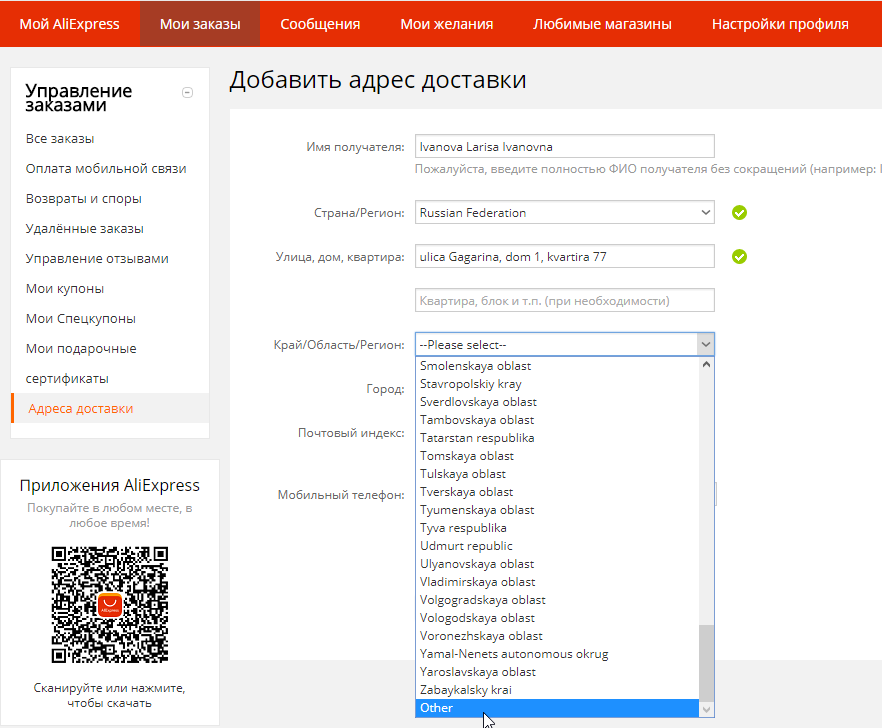Screen dimensions: 882x728
Task: Open Управление отзывами link
Action: (x=97, y=259)
